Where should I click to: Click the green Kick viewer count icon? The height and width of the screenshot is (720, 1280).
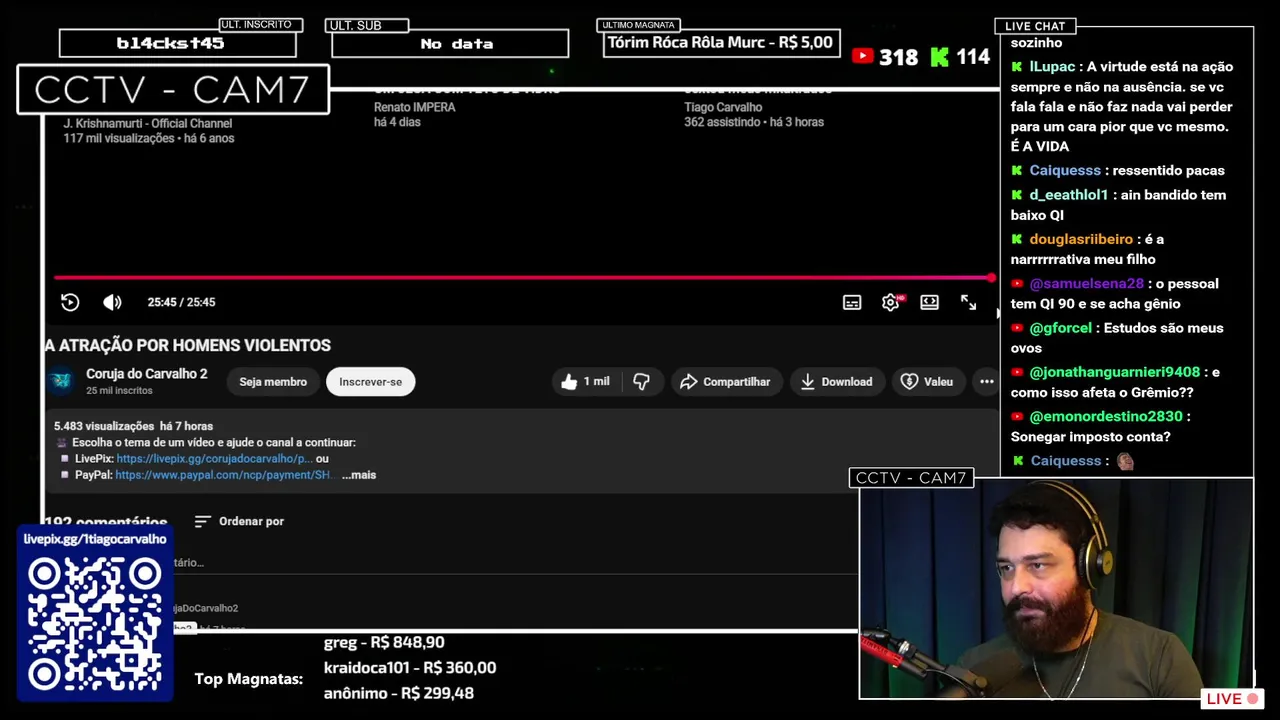[939, 57]
